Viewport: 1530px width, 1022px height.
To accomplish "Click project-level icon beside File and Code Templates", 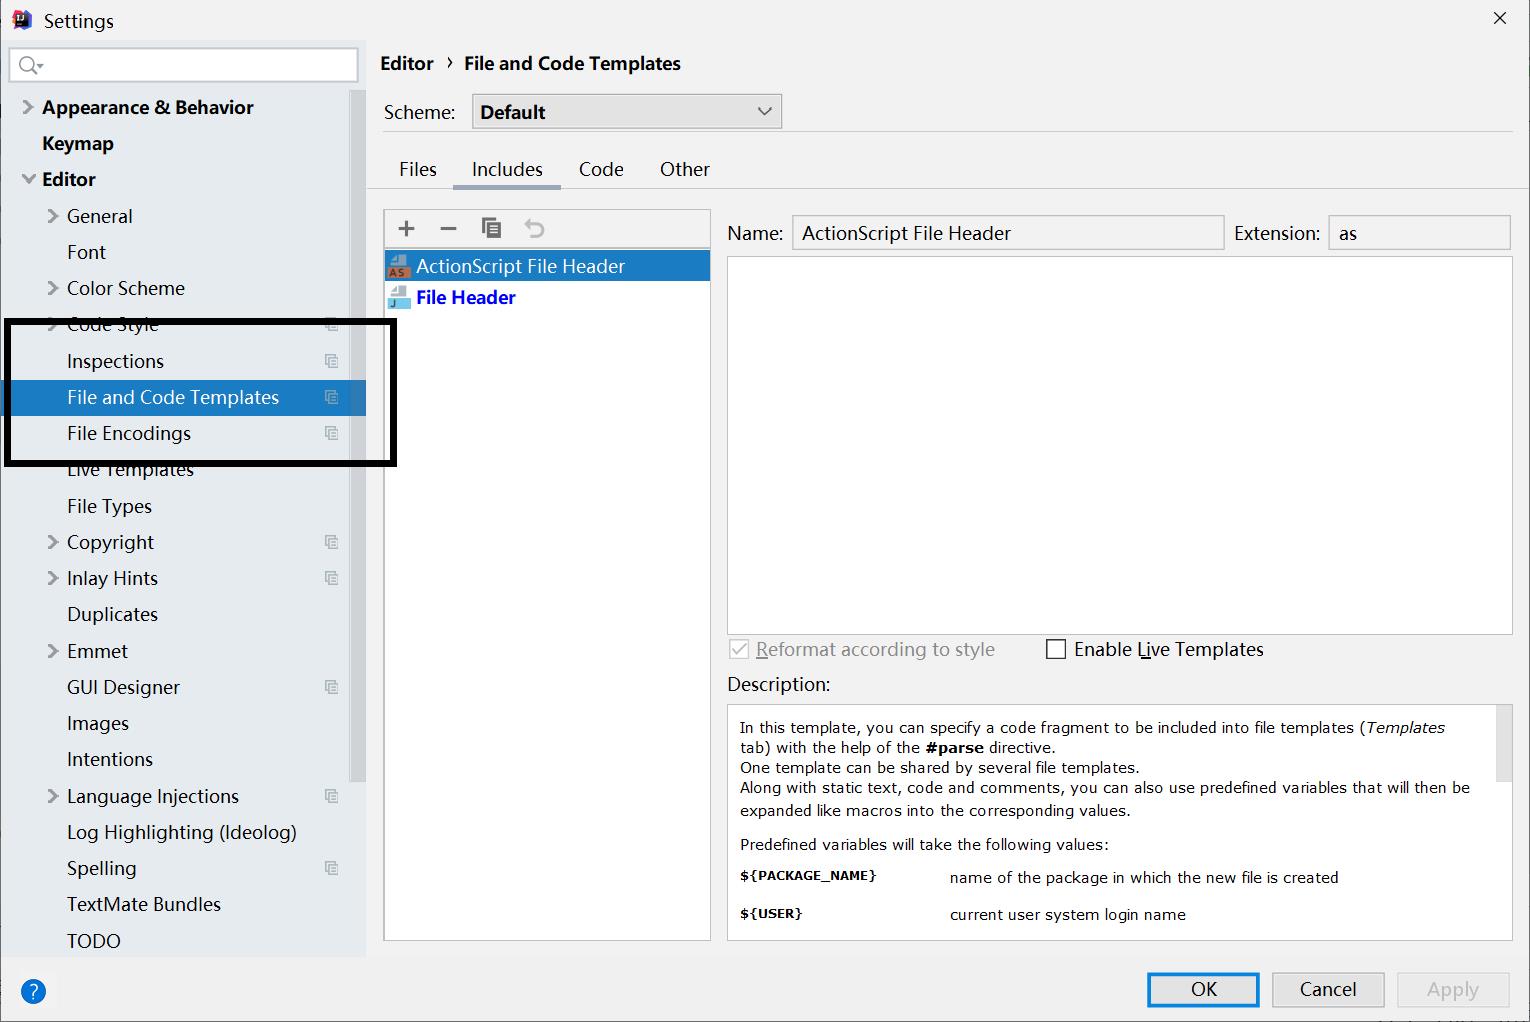I will [332, 397].
